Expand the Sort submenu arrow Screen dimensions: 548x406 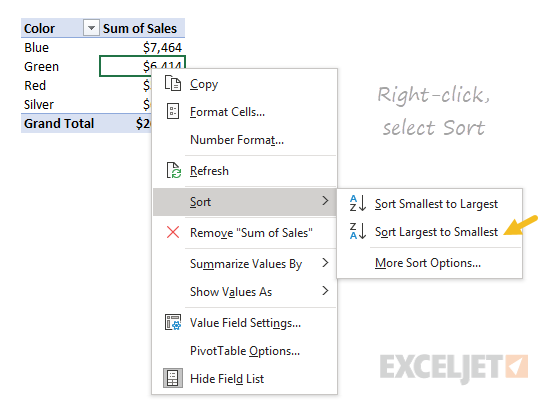(325, 201)
